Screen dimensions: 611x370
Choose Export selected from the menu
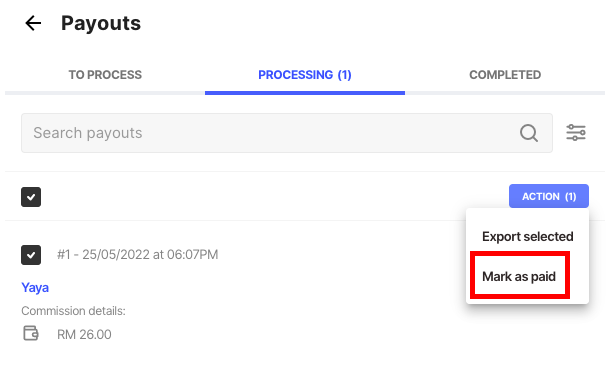[528, 236]
